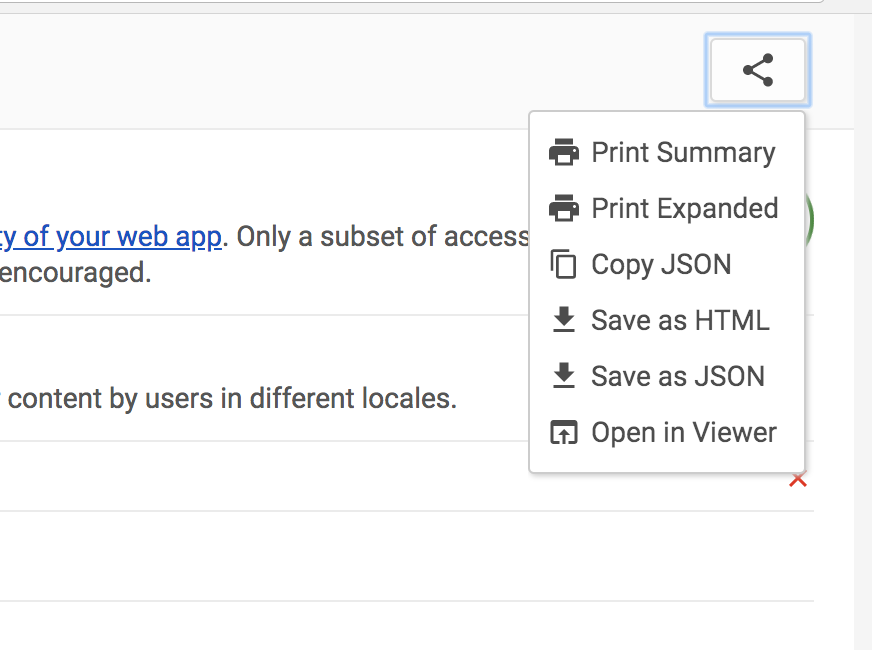This screenshot has height=650, width=872.
Task: Click the printer icon beside Print Summary
Action: 564,153
